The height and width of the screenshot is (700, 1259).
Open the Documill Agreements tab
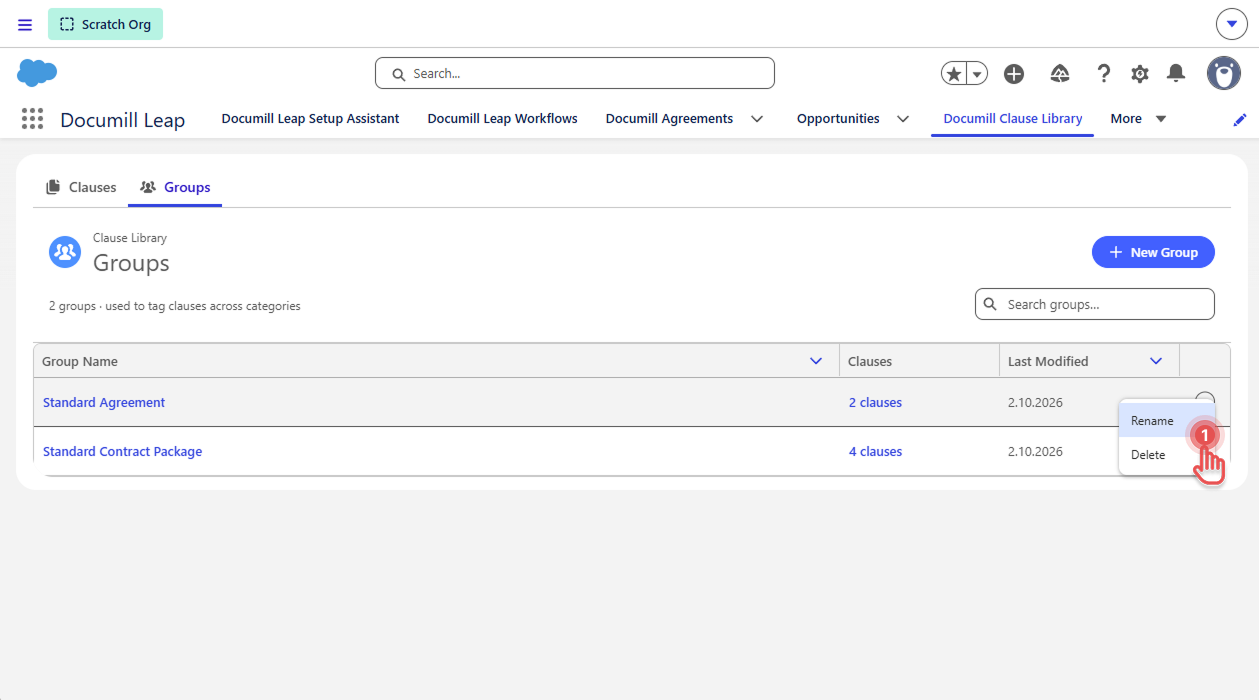669,119
